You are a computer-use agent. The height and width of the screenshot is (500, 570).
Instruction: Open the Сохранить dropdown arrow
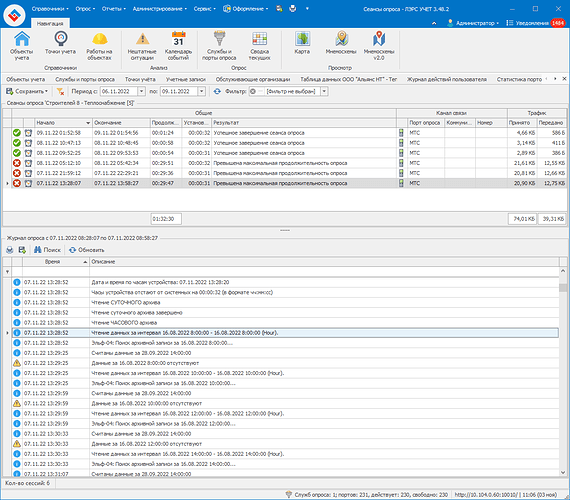click(47, 91)
